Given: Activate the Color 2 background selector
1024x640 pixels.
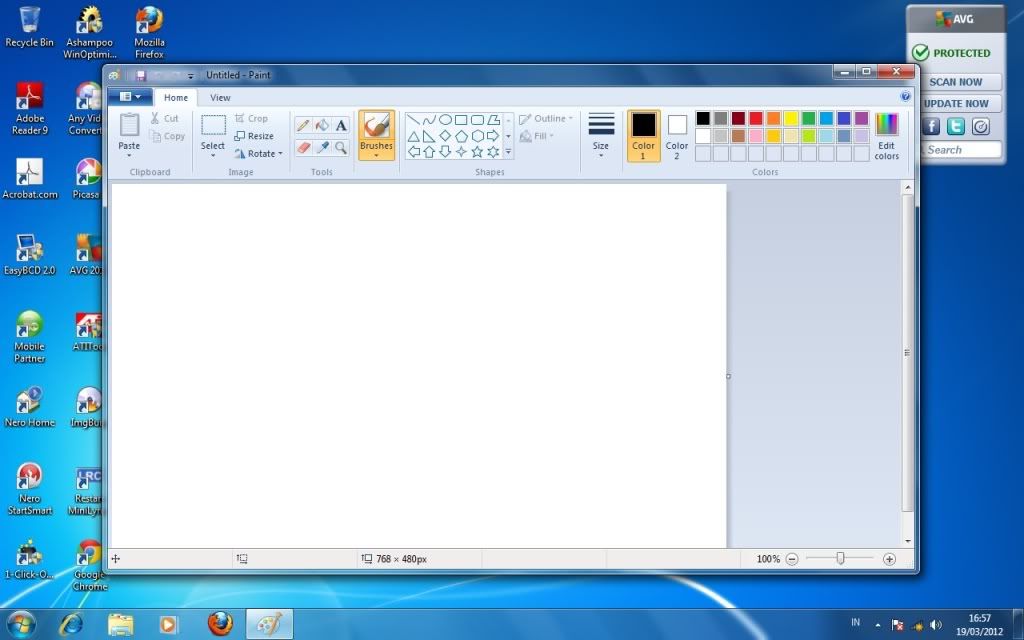Looking at the screenshot, I should 677,135.
